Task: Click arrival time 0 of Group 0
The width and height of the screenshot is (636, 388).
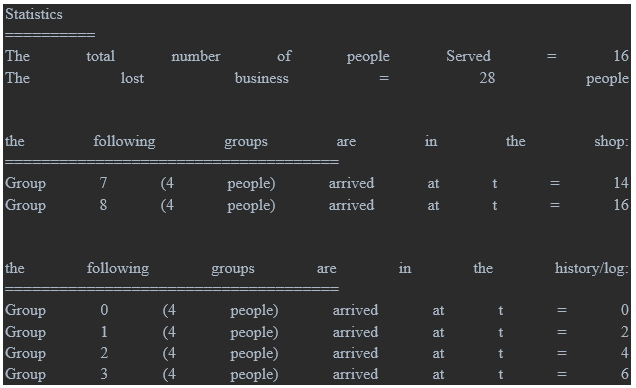Action: coord(625,310)
